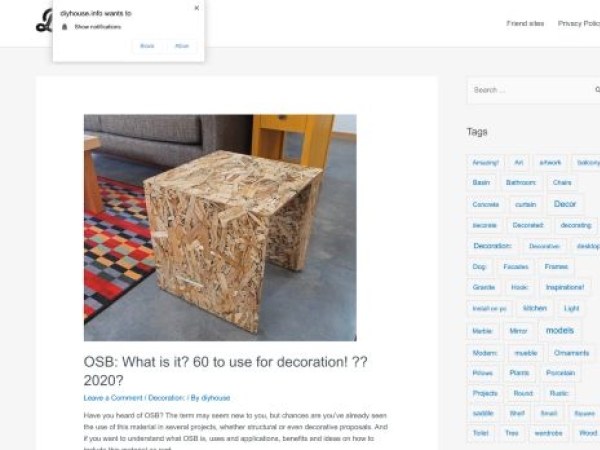The height and width of the screenshot is (450, 600).
Task: Open the OSB article title link
Action: [x=225, y=370]
